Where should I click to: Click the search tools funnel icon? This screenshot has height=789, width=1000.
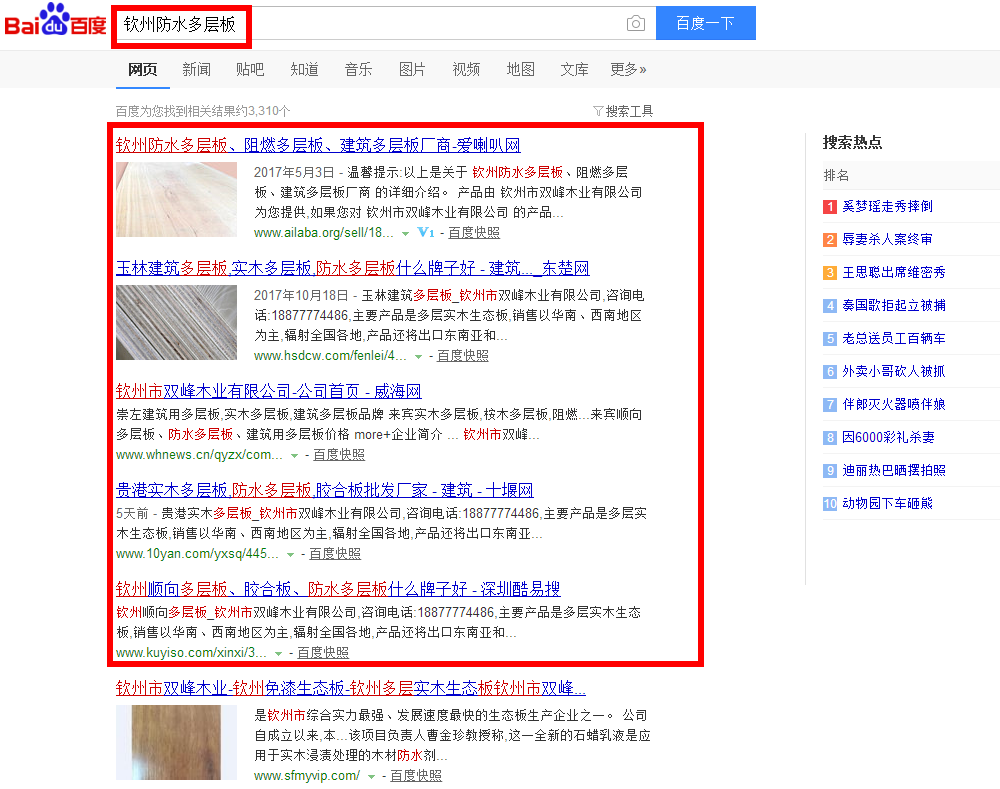click(598, 111)
